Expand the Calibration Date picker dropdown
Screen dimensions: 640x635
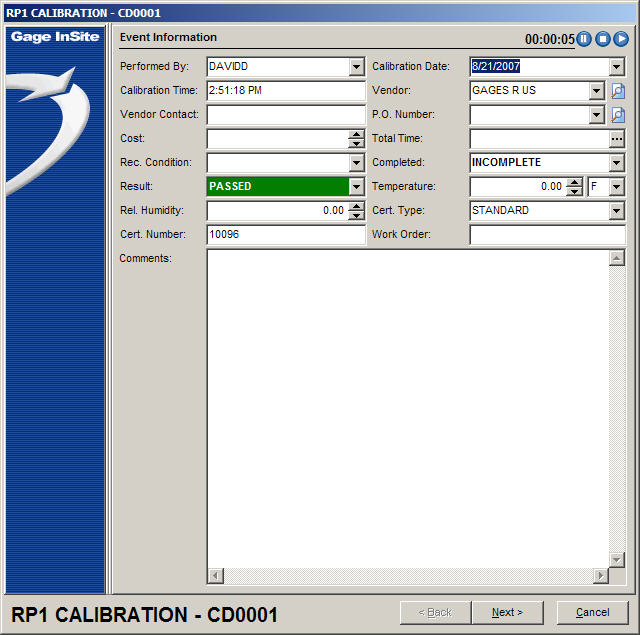point(617,67)
